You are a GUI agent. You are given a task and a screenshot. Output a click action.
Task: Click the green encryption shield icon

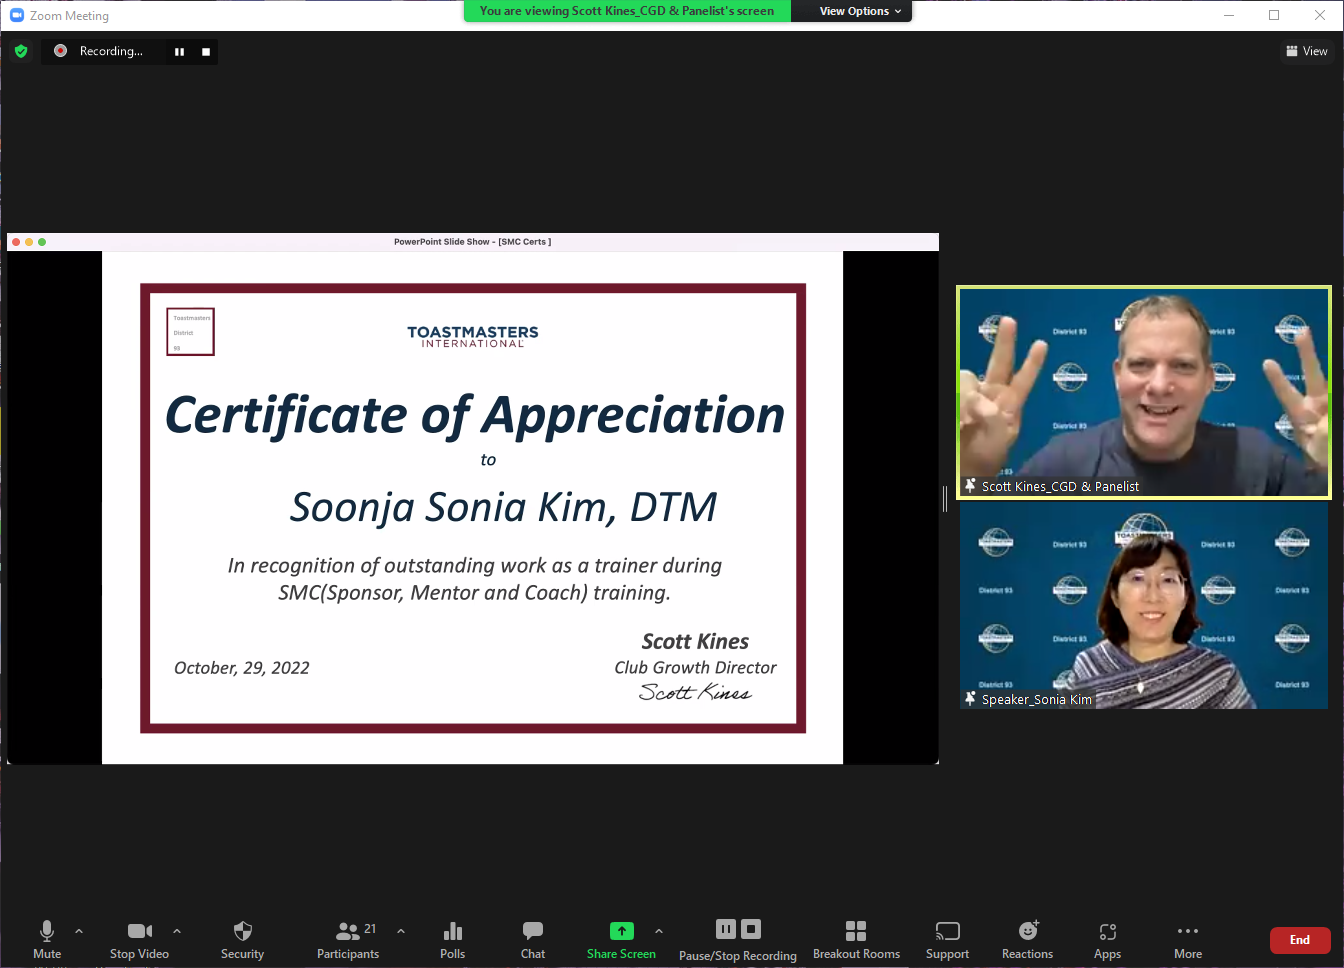[21, 51]
